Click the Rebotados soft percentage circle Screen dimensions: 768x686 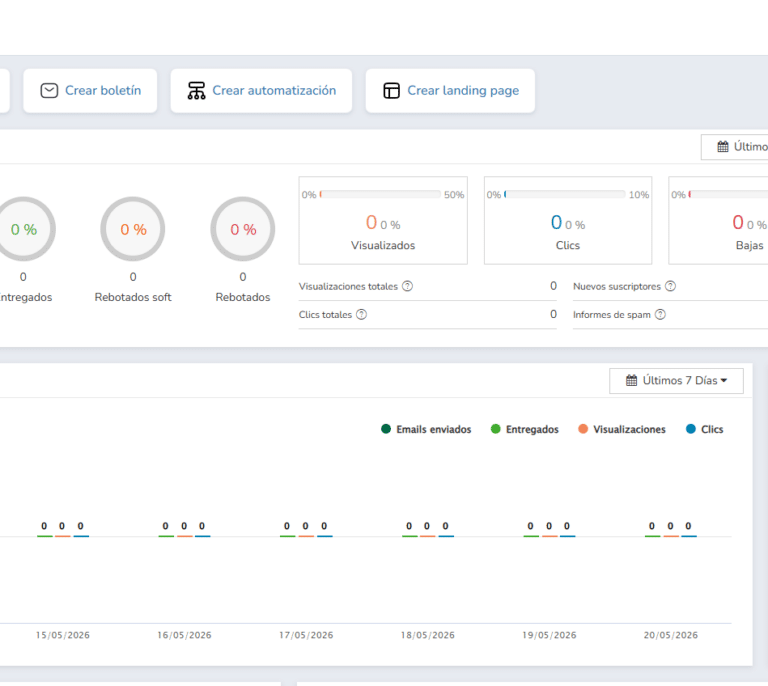coord(133,229)
